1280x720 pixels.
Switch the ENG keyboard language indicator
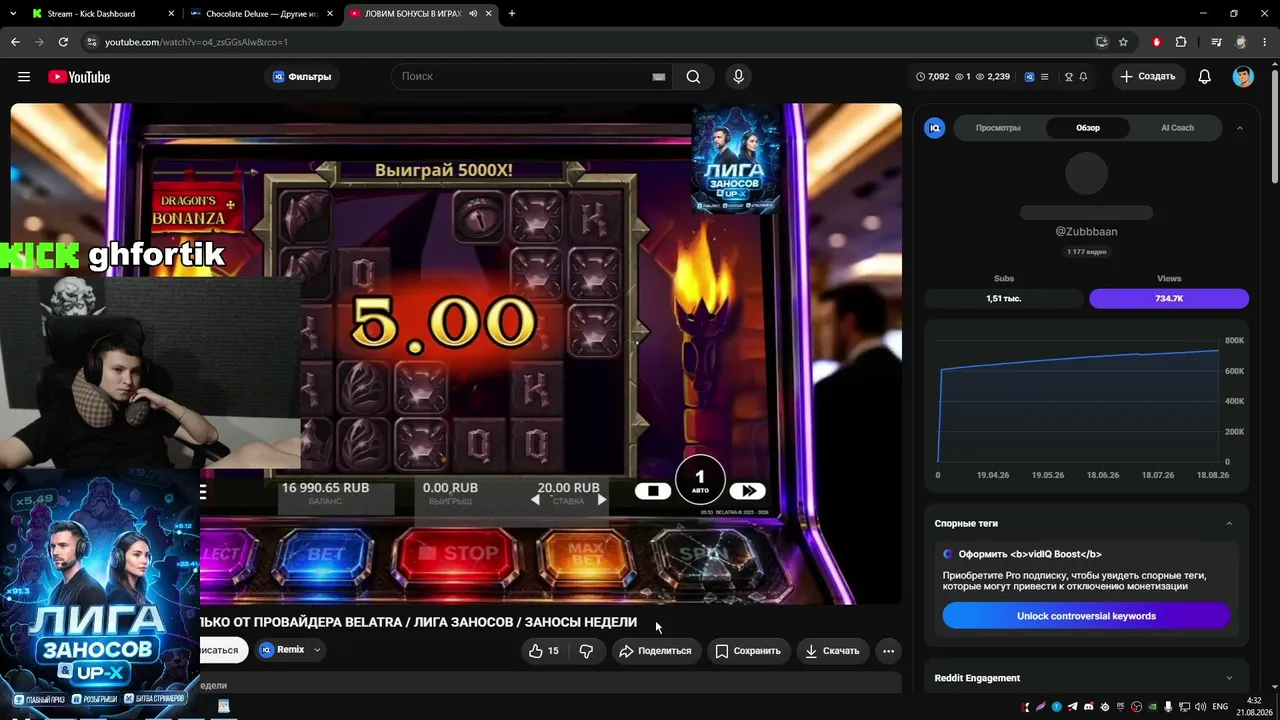1220,707
